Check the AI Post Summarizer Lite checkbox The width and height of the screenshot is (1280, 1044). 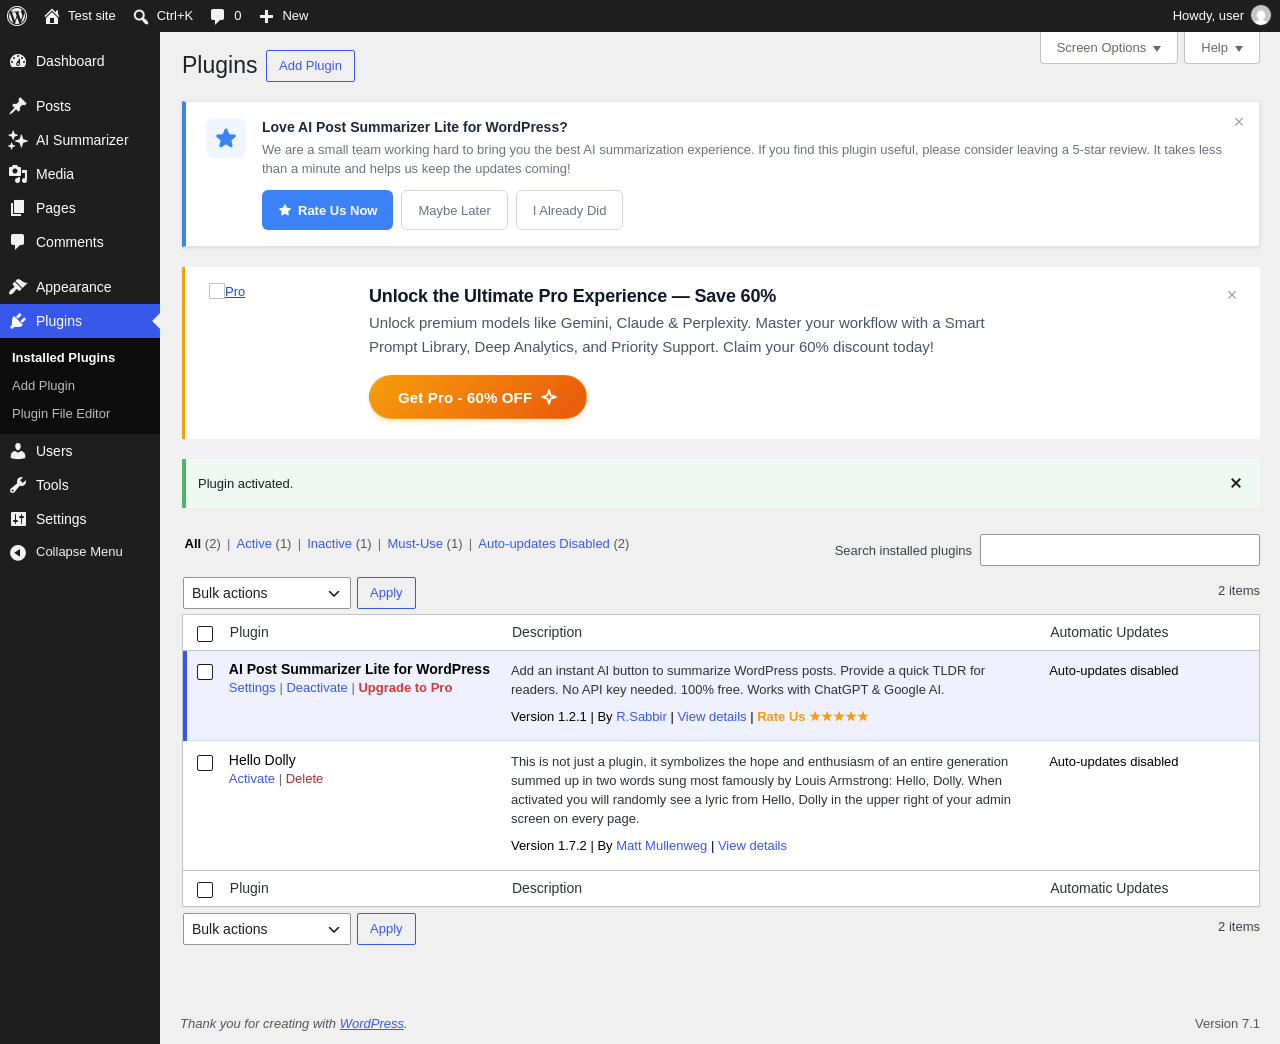[x=205, y=672]
